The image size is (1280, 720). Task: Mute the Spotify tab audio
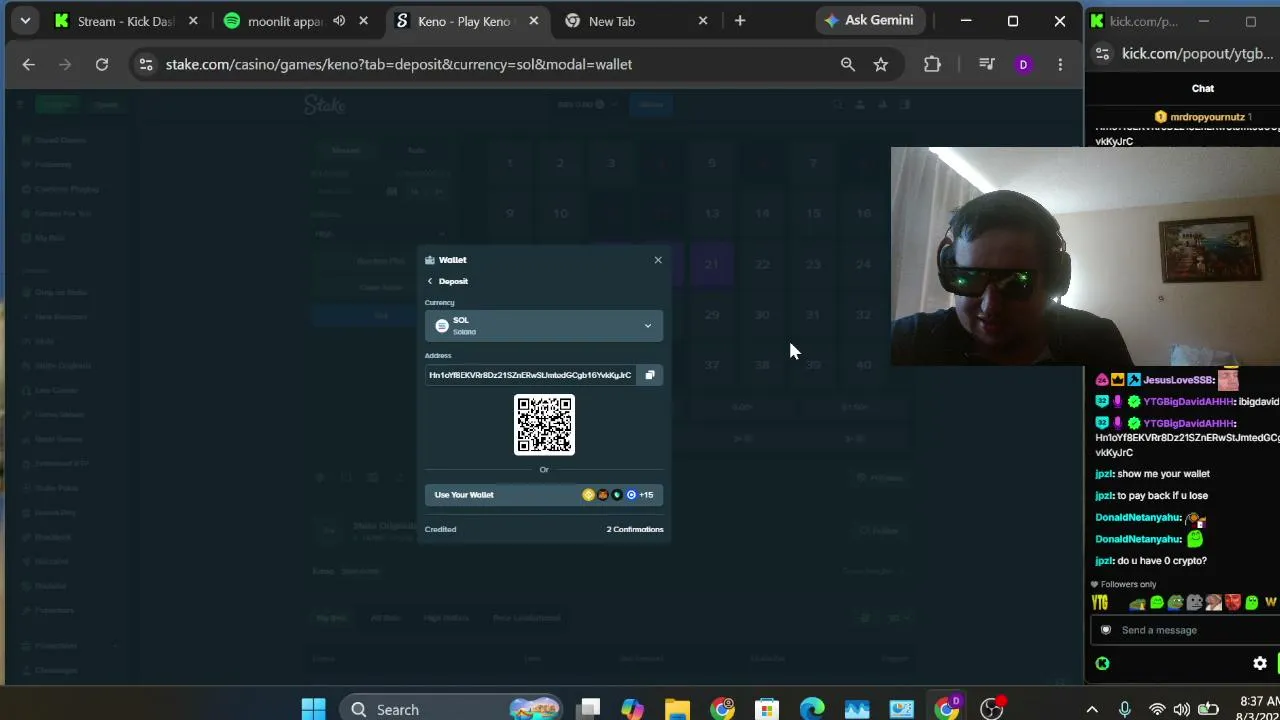point(339,21)
